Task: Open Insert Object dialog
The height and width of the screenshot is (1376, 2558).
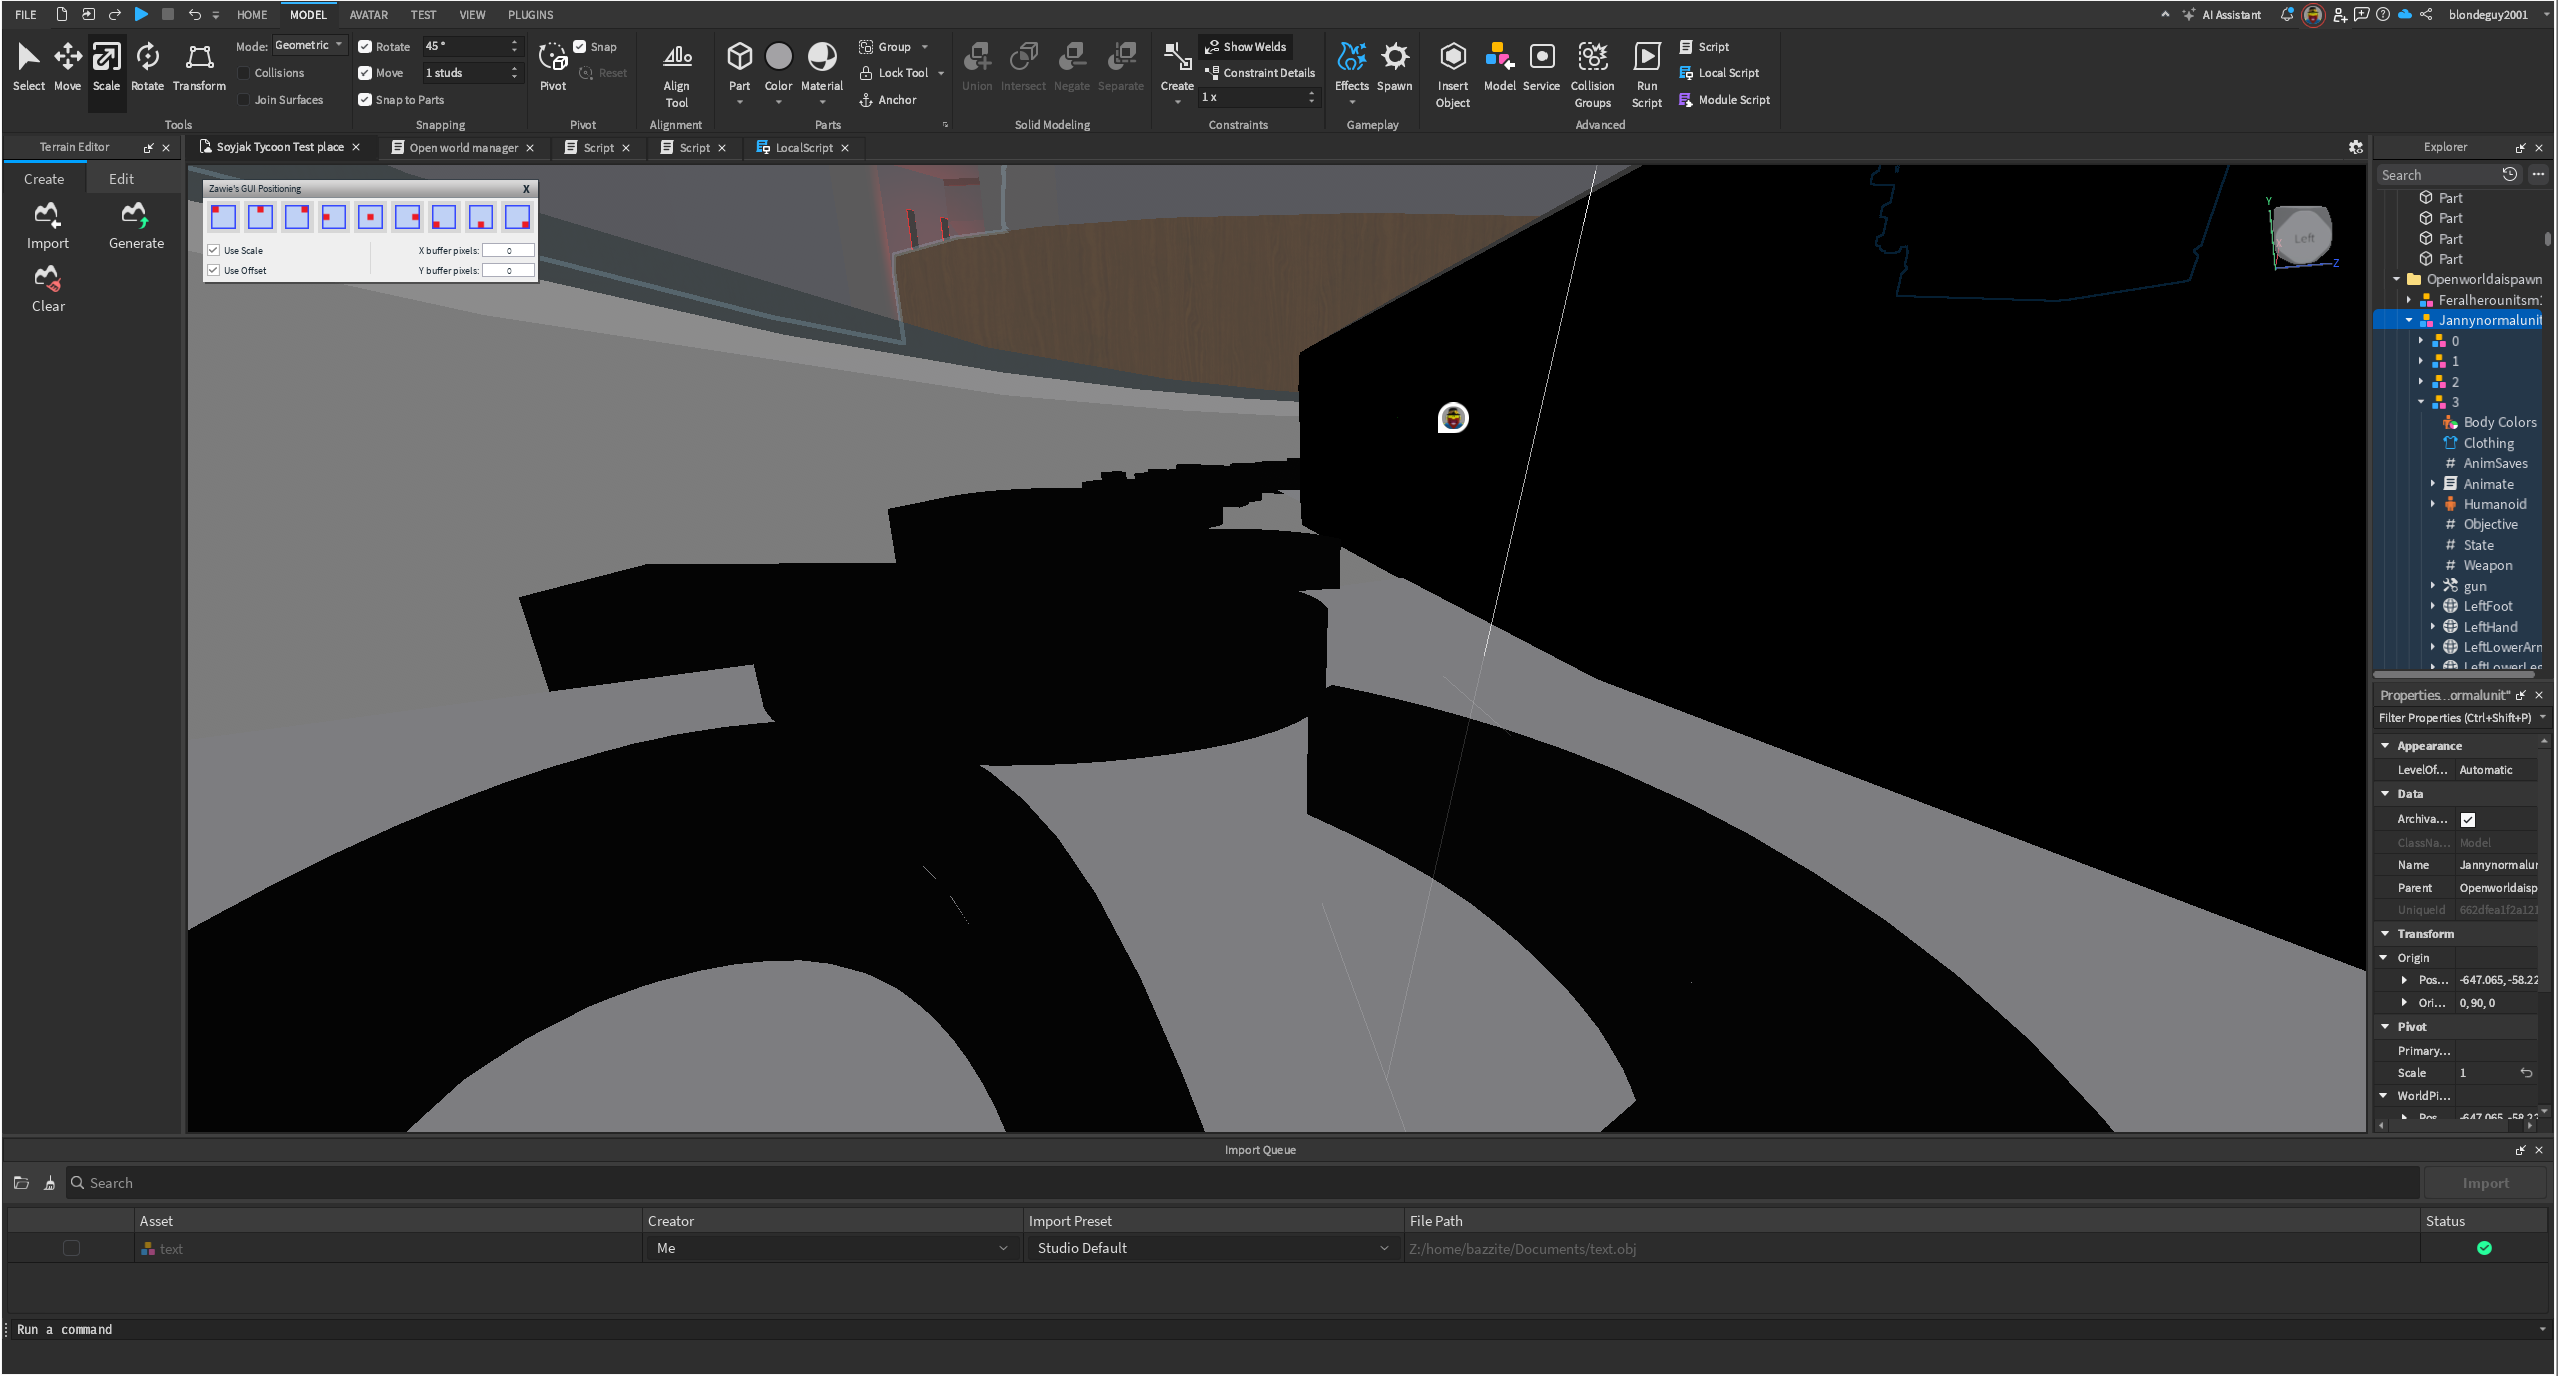Action: [x=1452, y=75]
